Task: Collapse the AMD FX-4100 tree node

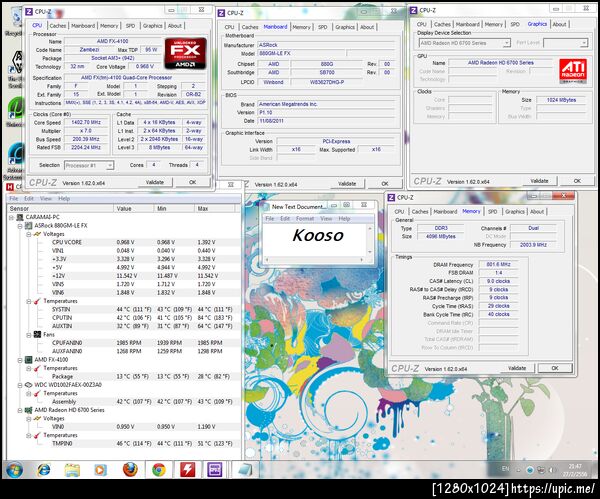Action: click(x=20, y=360)
